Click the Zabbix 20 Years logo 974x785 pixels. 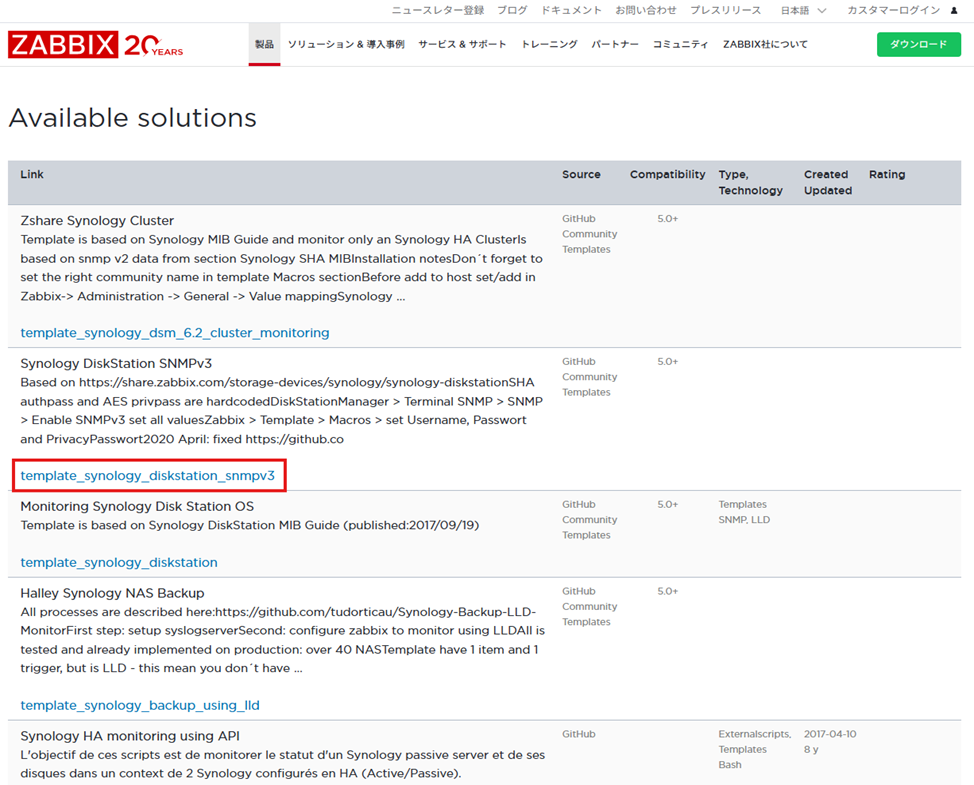(x=96, y=45)
